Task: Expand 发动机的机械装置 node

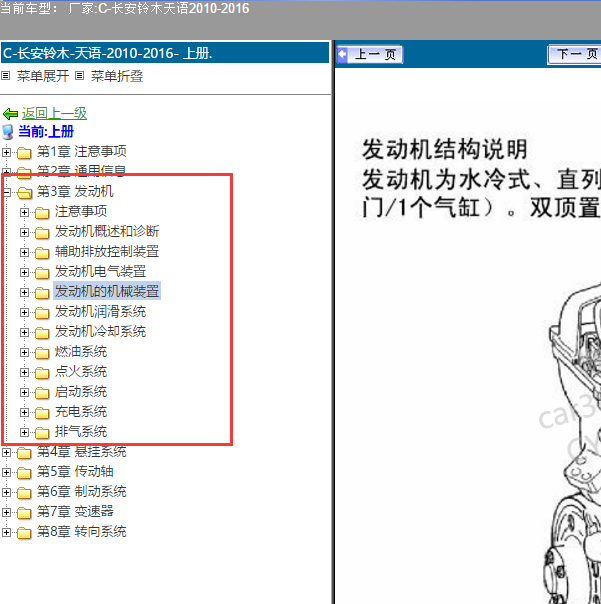Action: coord(24,292)
